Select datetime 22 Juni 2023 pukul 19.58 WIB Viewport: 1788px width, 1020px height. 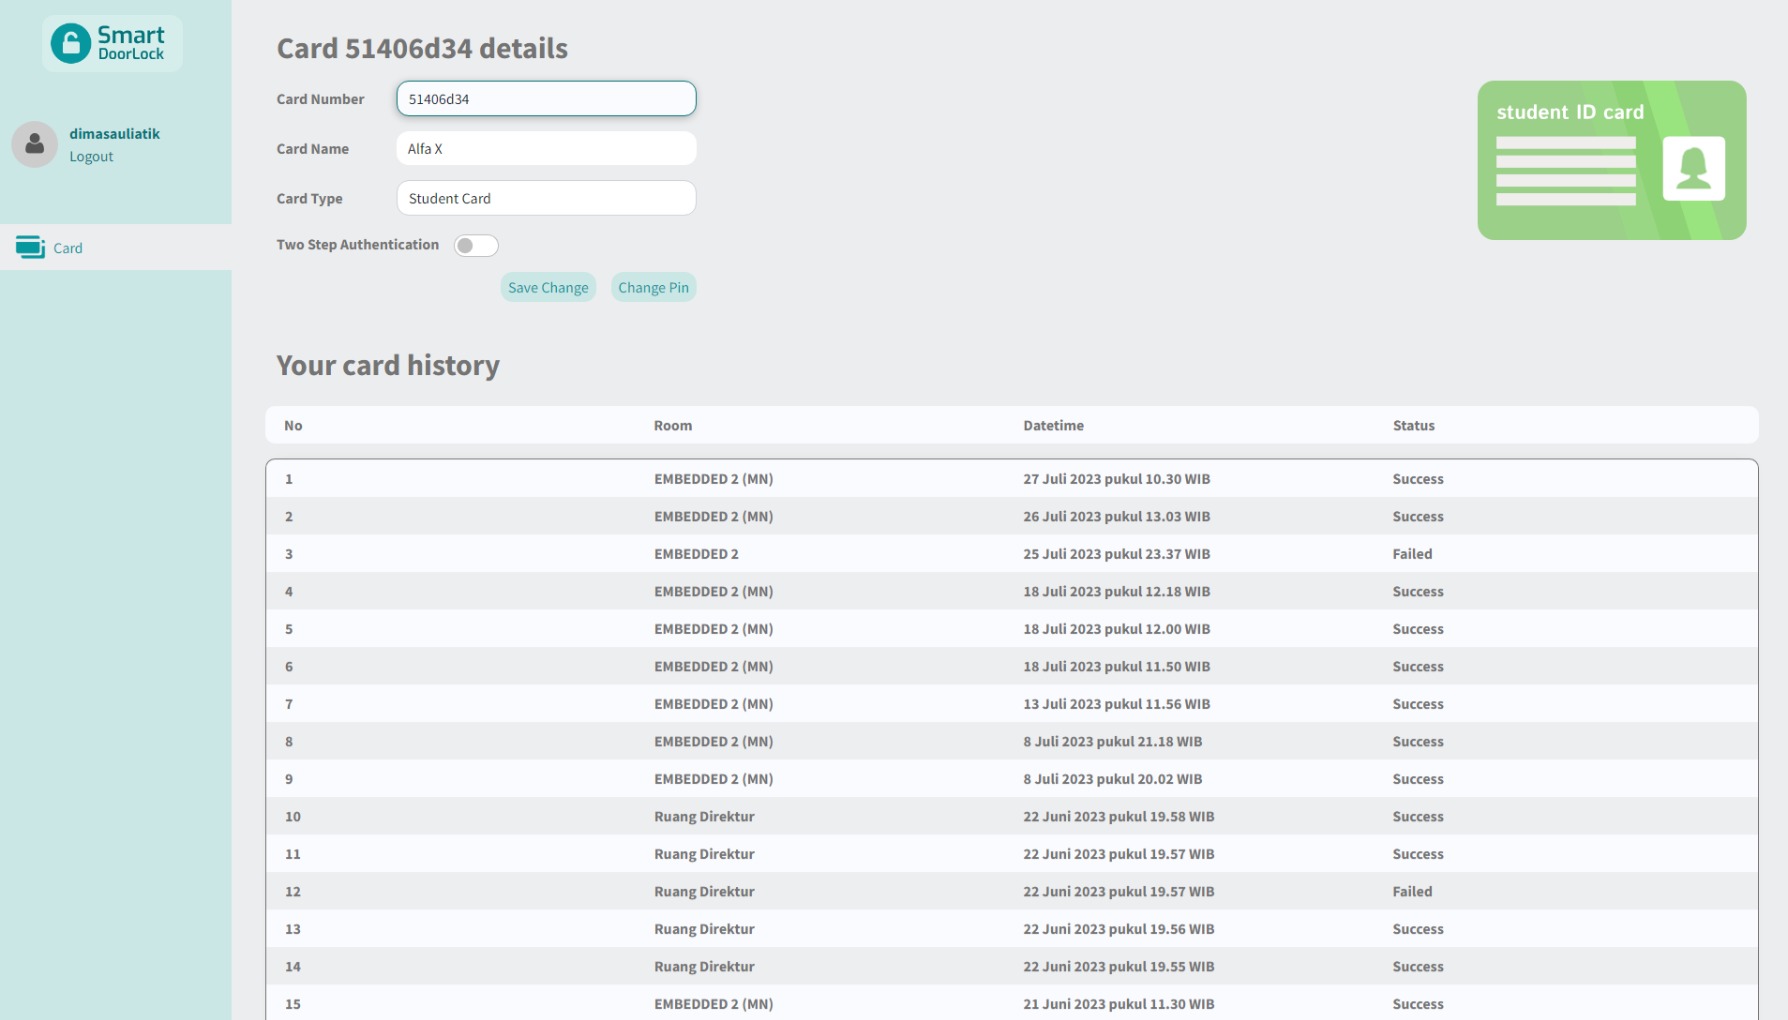pyautogui.click(x=1118, y=816)
